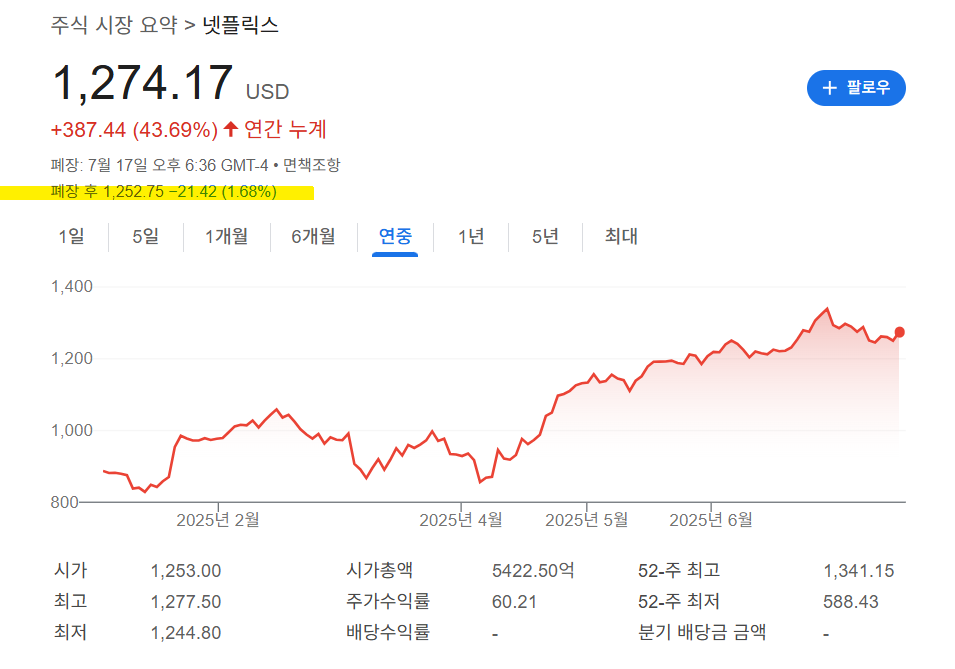Click the 2025년 2월 axis label
The width and height of the screenshot is (955, 669).
(218, 520)
